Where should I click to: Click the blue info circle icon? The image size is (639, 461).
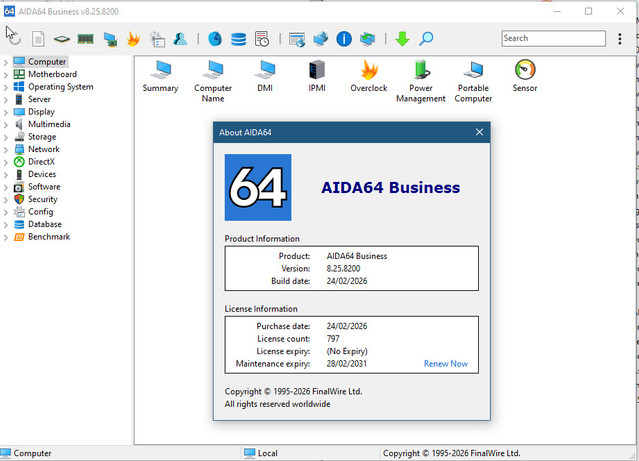coord(344,39)
